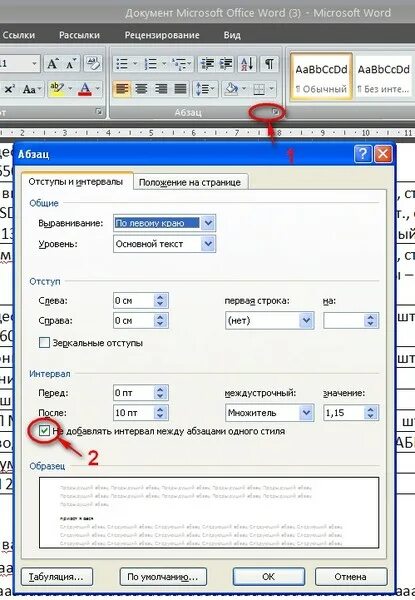The image size is (415, 600).
Task: Click the Перед spacing field
Action: pyautogui.click(x=133, y=393)
